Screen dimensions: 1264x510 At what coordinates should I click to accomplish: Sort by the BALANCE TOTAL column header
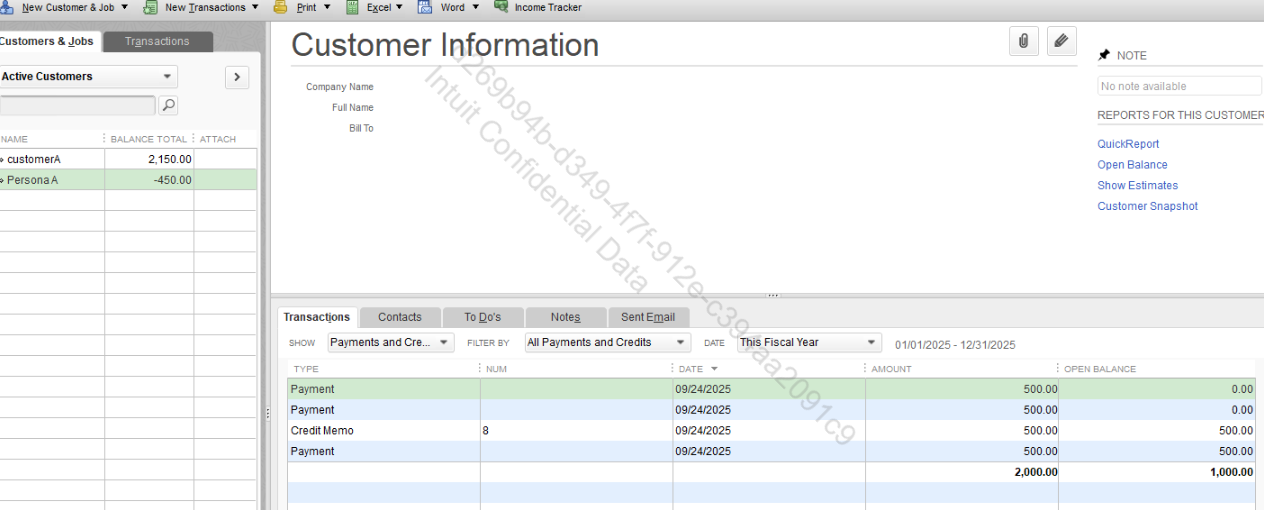click(x=149, y=139)
